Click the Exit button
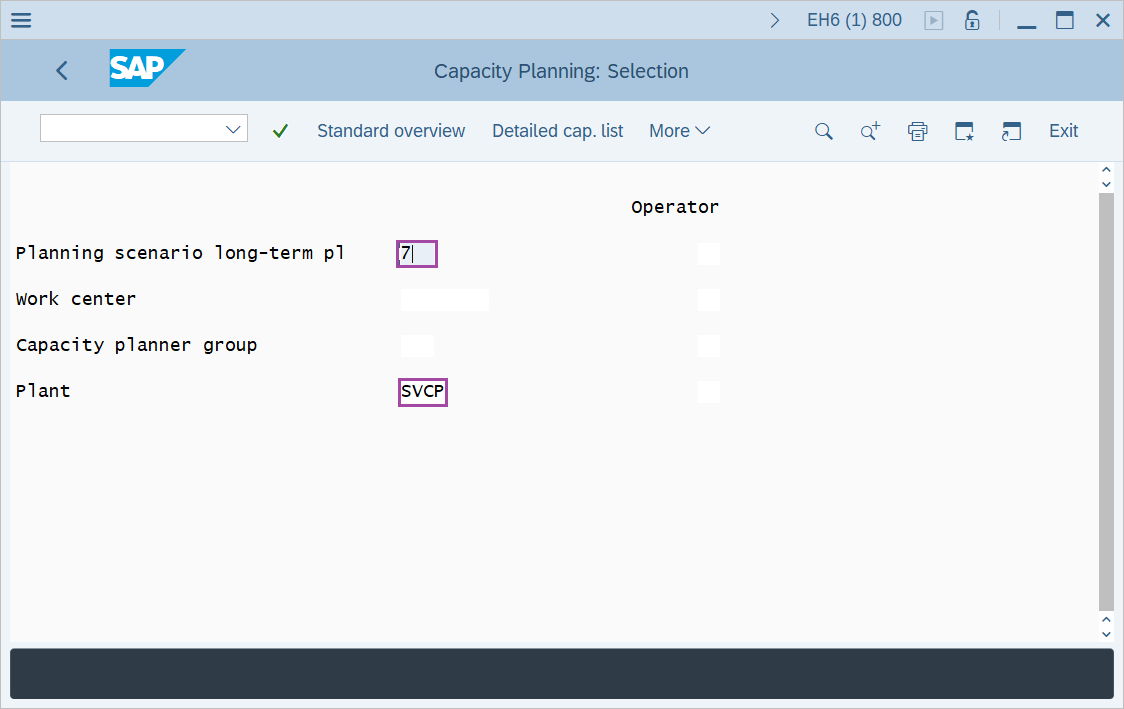1124x709 pixels. 1063,131
